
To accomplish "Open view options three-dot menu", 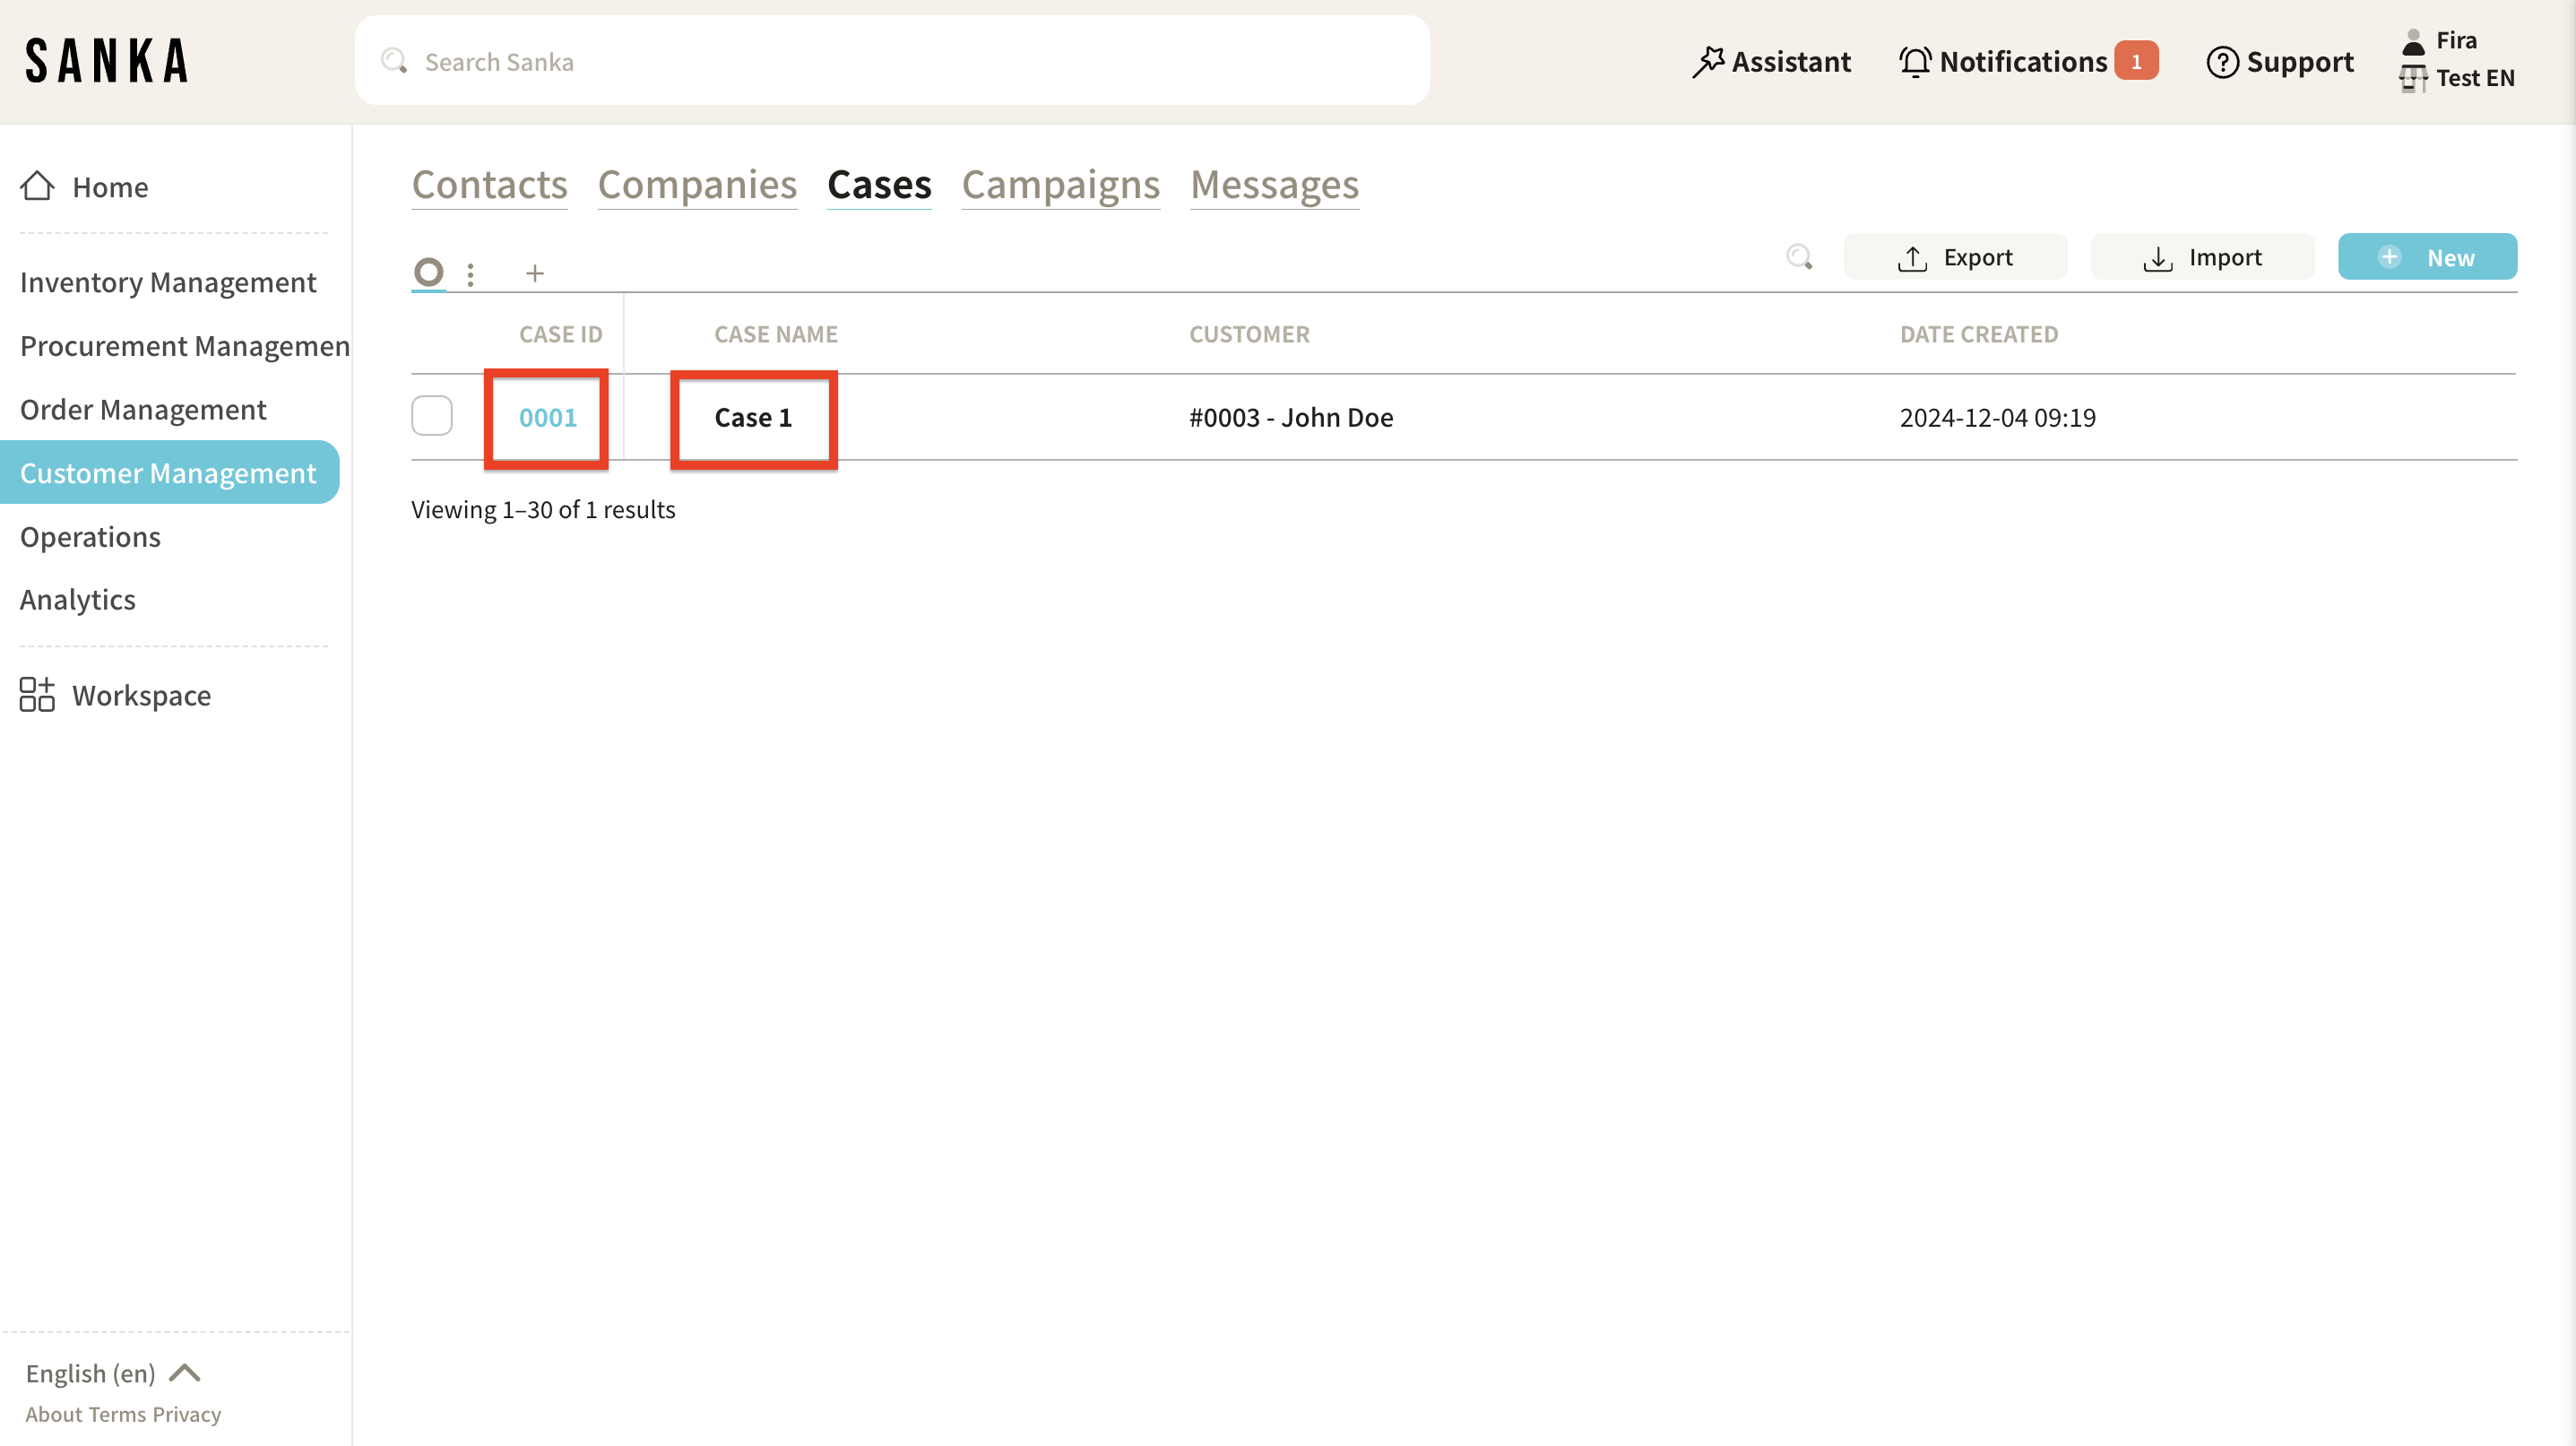I will (x=471, y=273).
